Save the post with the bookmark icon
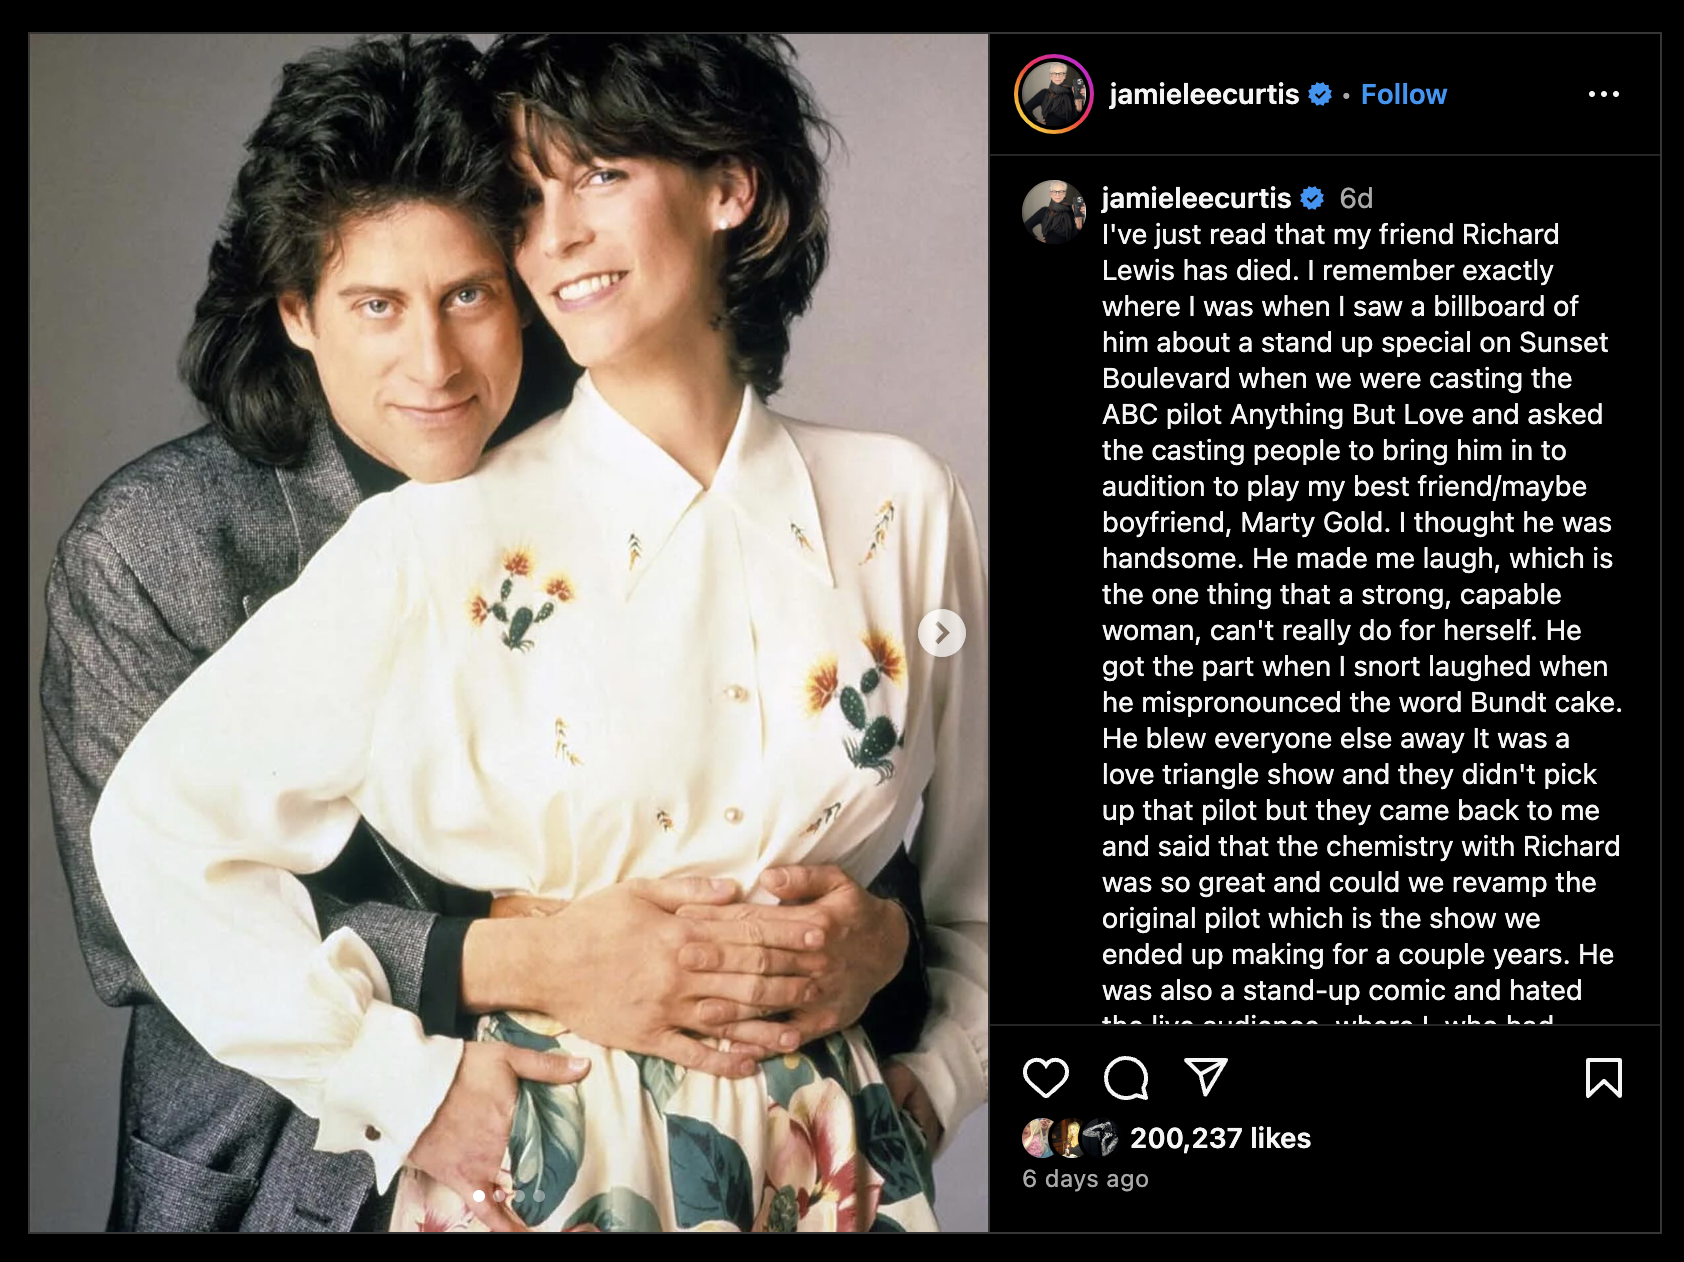 coord(1604,1077)
